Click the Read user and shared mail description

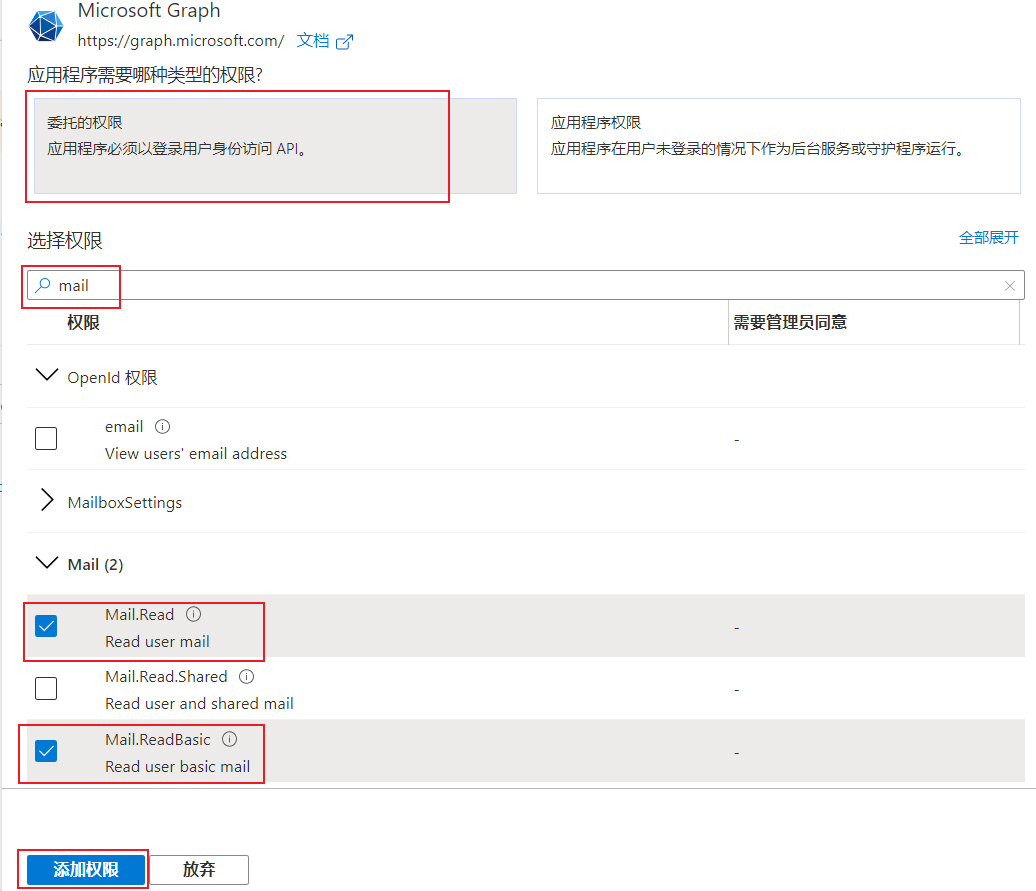click(x=200, y=703)
